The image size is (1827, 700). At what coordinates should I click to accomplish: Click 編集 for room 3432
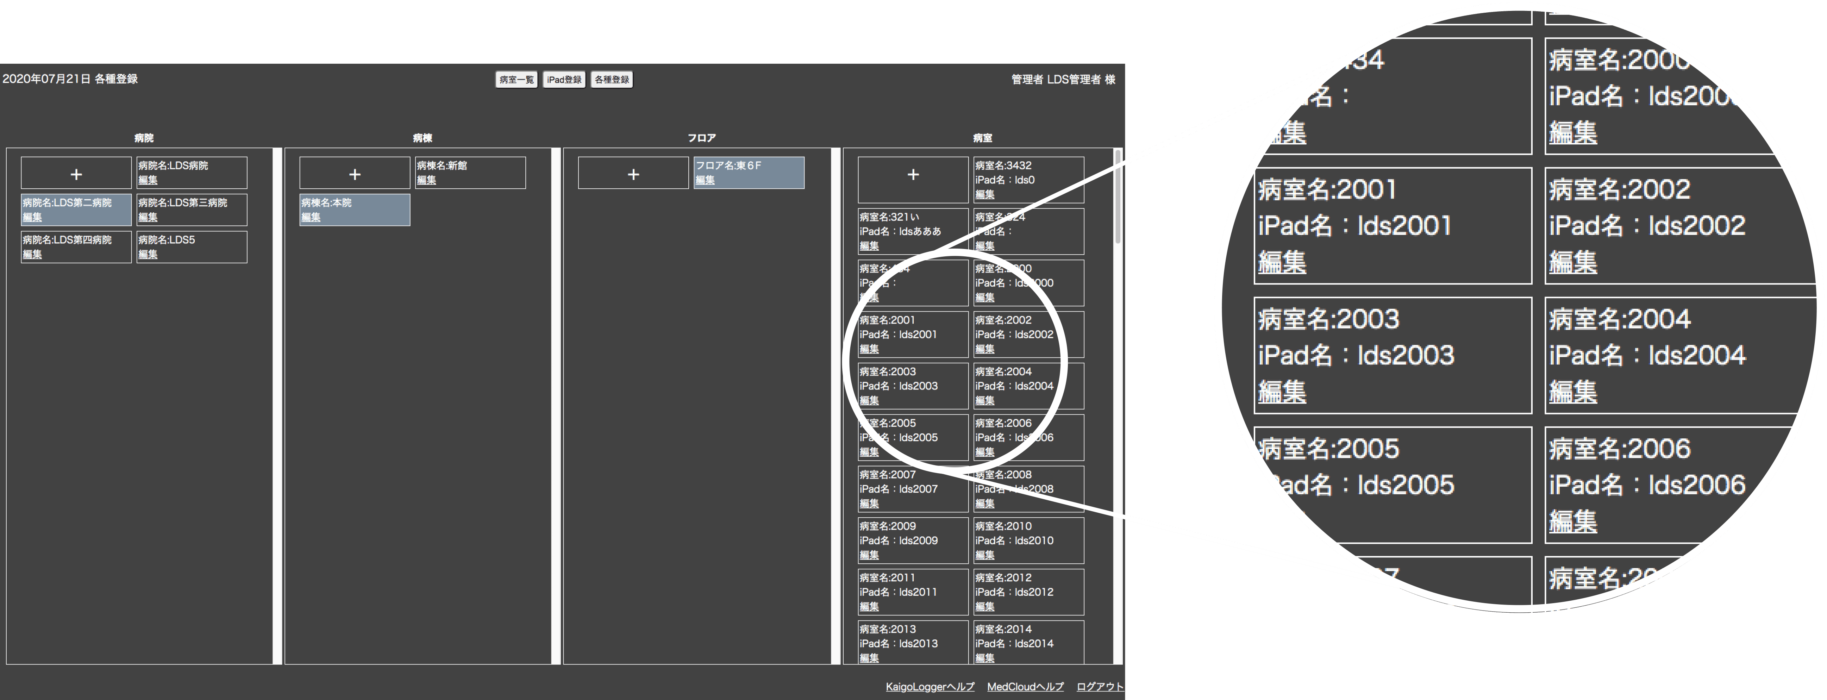985,194
